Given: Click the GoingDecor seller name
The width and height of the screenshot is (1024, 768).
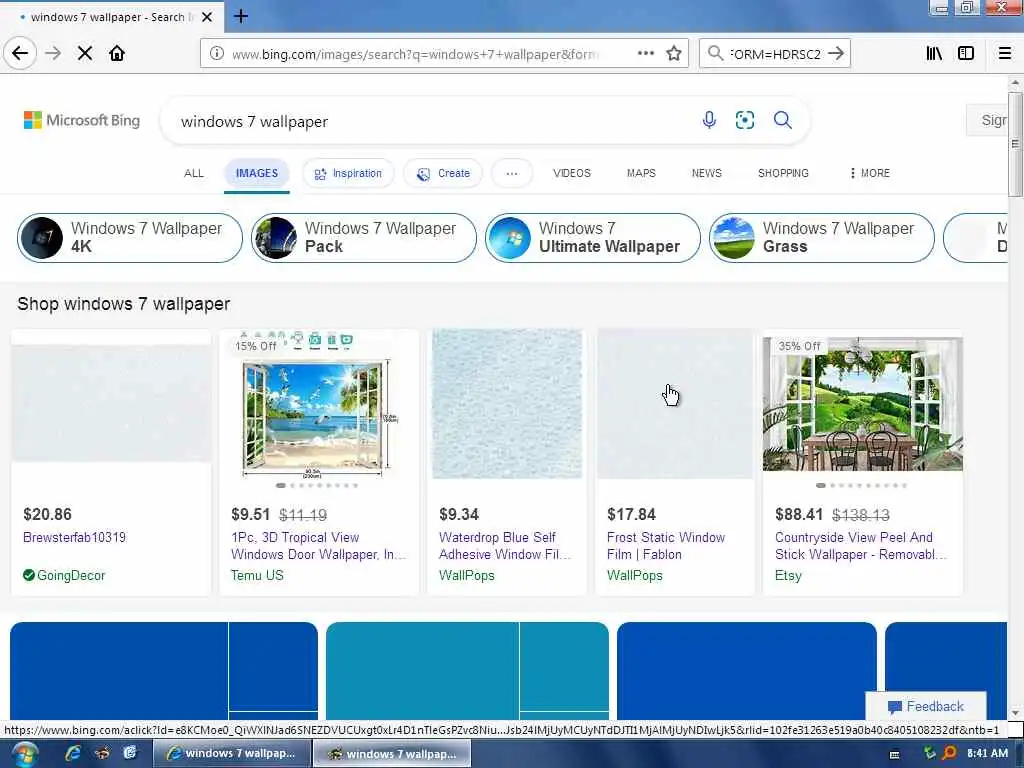Looking at the screenshot, I should coord(71,575).
